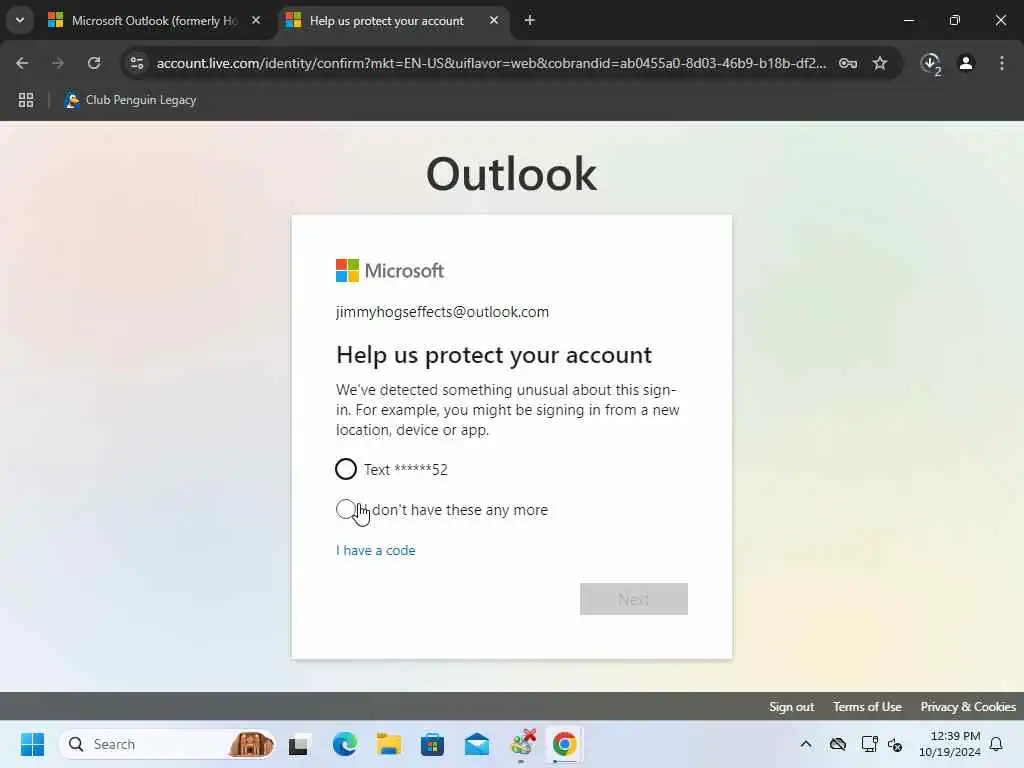Expand the tab search dropdown arrow
The height and width of the screenshot is (768, 1024).
(x=20, y=20)
